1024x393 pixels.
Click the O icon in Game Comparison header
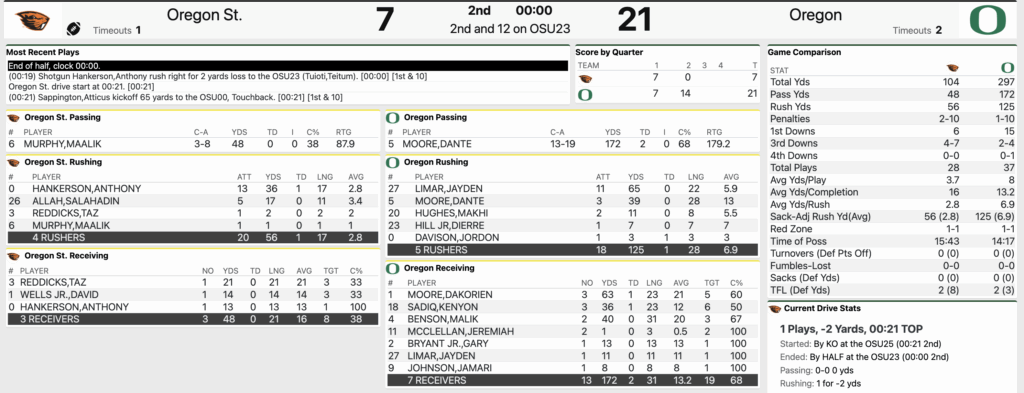(1008, 67)
